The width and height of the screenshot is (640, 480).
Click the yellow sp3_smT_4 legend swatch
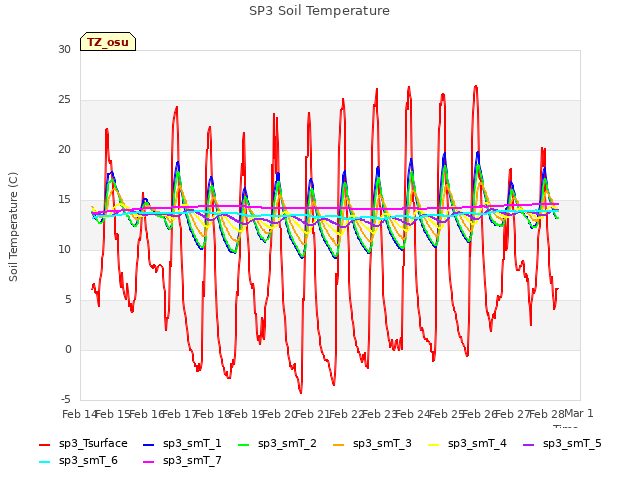[434, 444]
